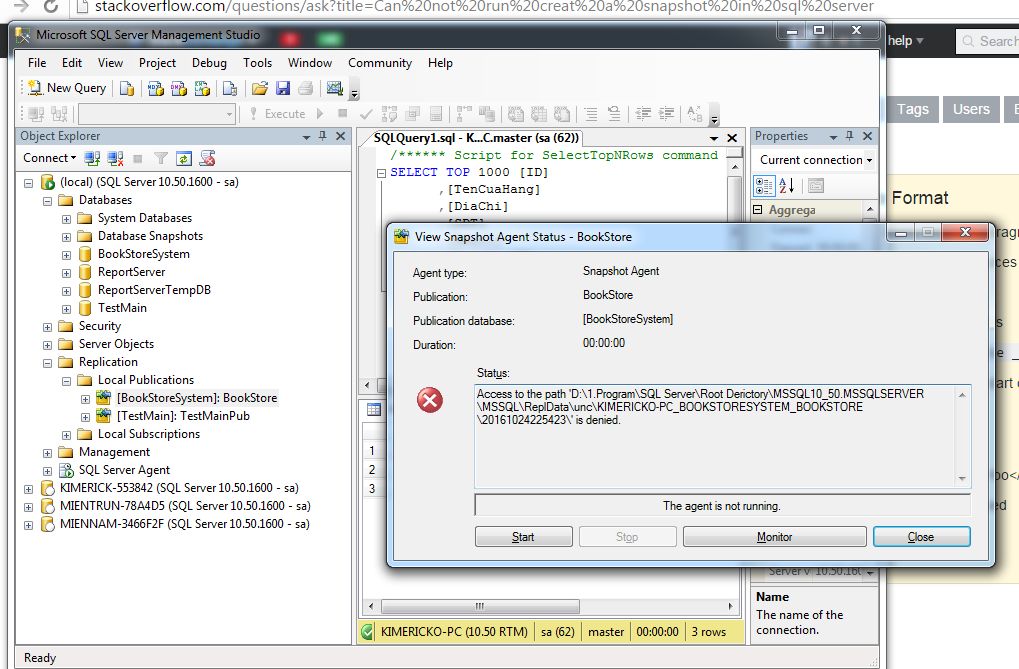Click the Save disk icon
The height and width of the screenshot is (669, 1019).
pyautogui.click(x=283, y=88)
